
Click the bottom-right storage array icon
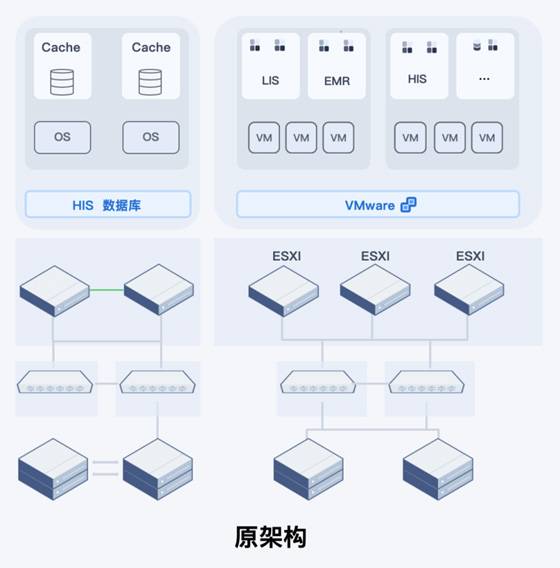pos(438,469)
